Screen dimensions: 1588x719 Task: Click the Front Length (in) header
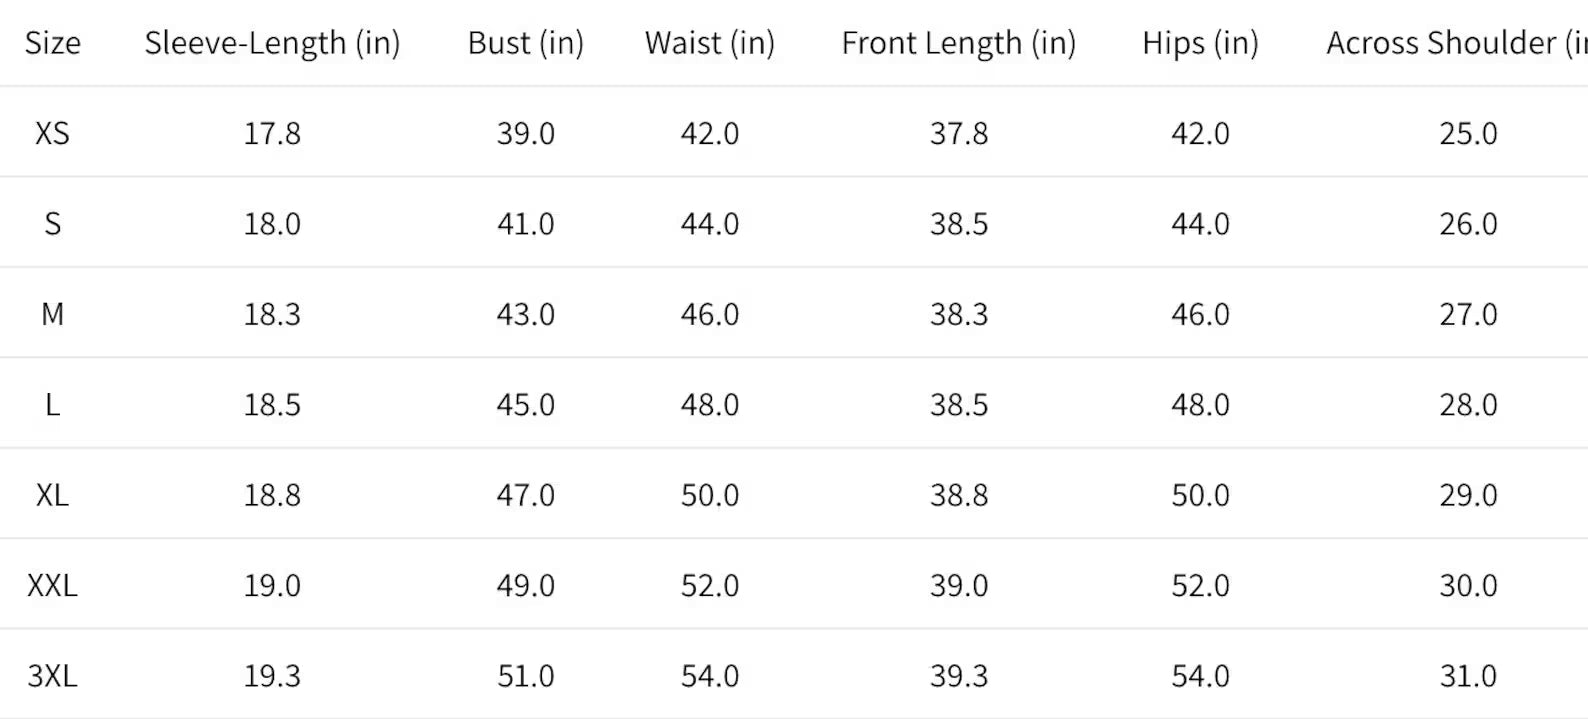coord(959,43)
